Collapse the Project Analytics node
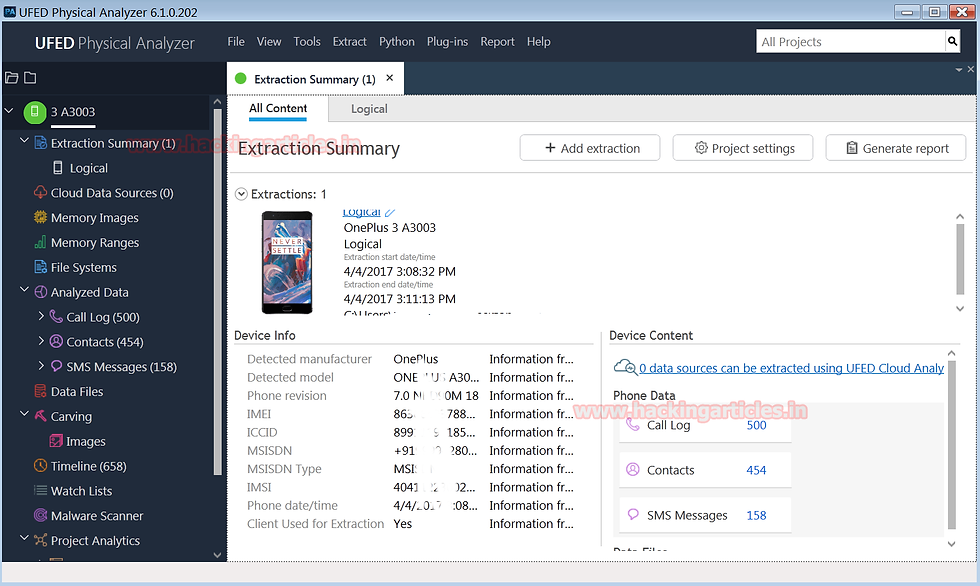 (24, 537)
